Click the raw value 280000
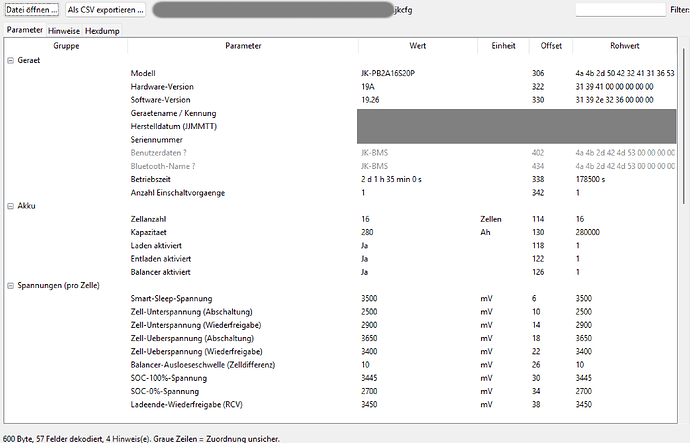 pos(587,232)
